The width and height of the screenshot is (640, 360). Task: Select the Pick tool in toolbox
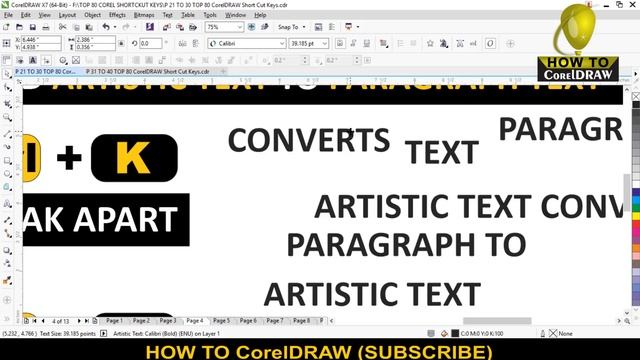(7, 74)
